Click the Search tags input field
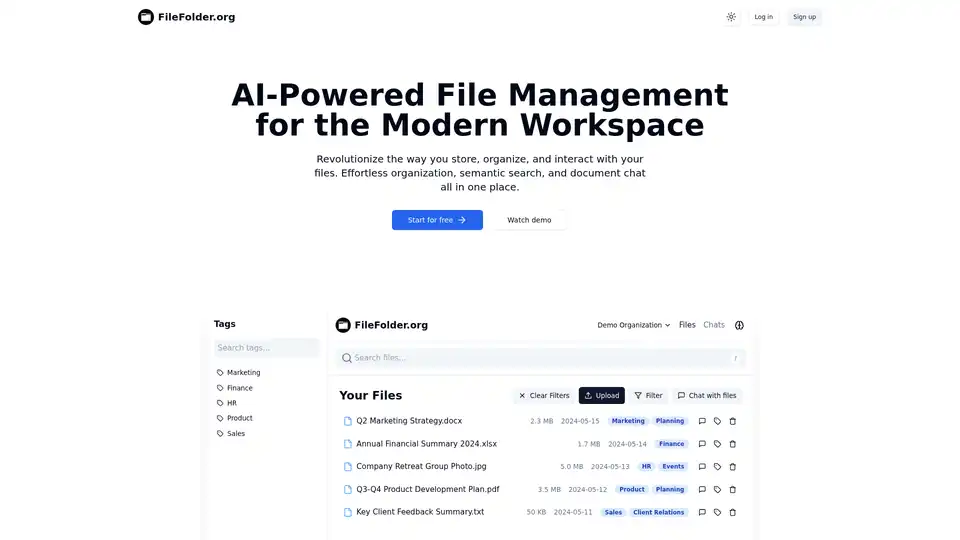The image size is (960, 540). (266, 348)
